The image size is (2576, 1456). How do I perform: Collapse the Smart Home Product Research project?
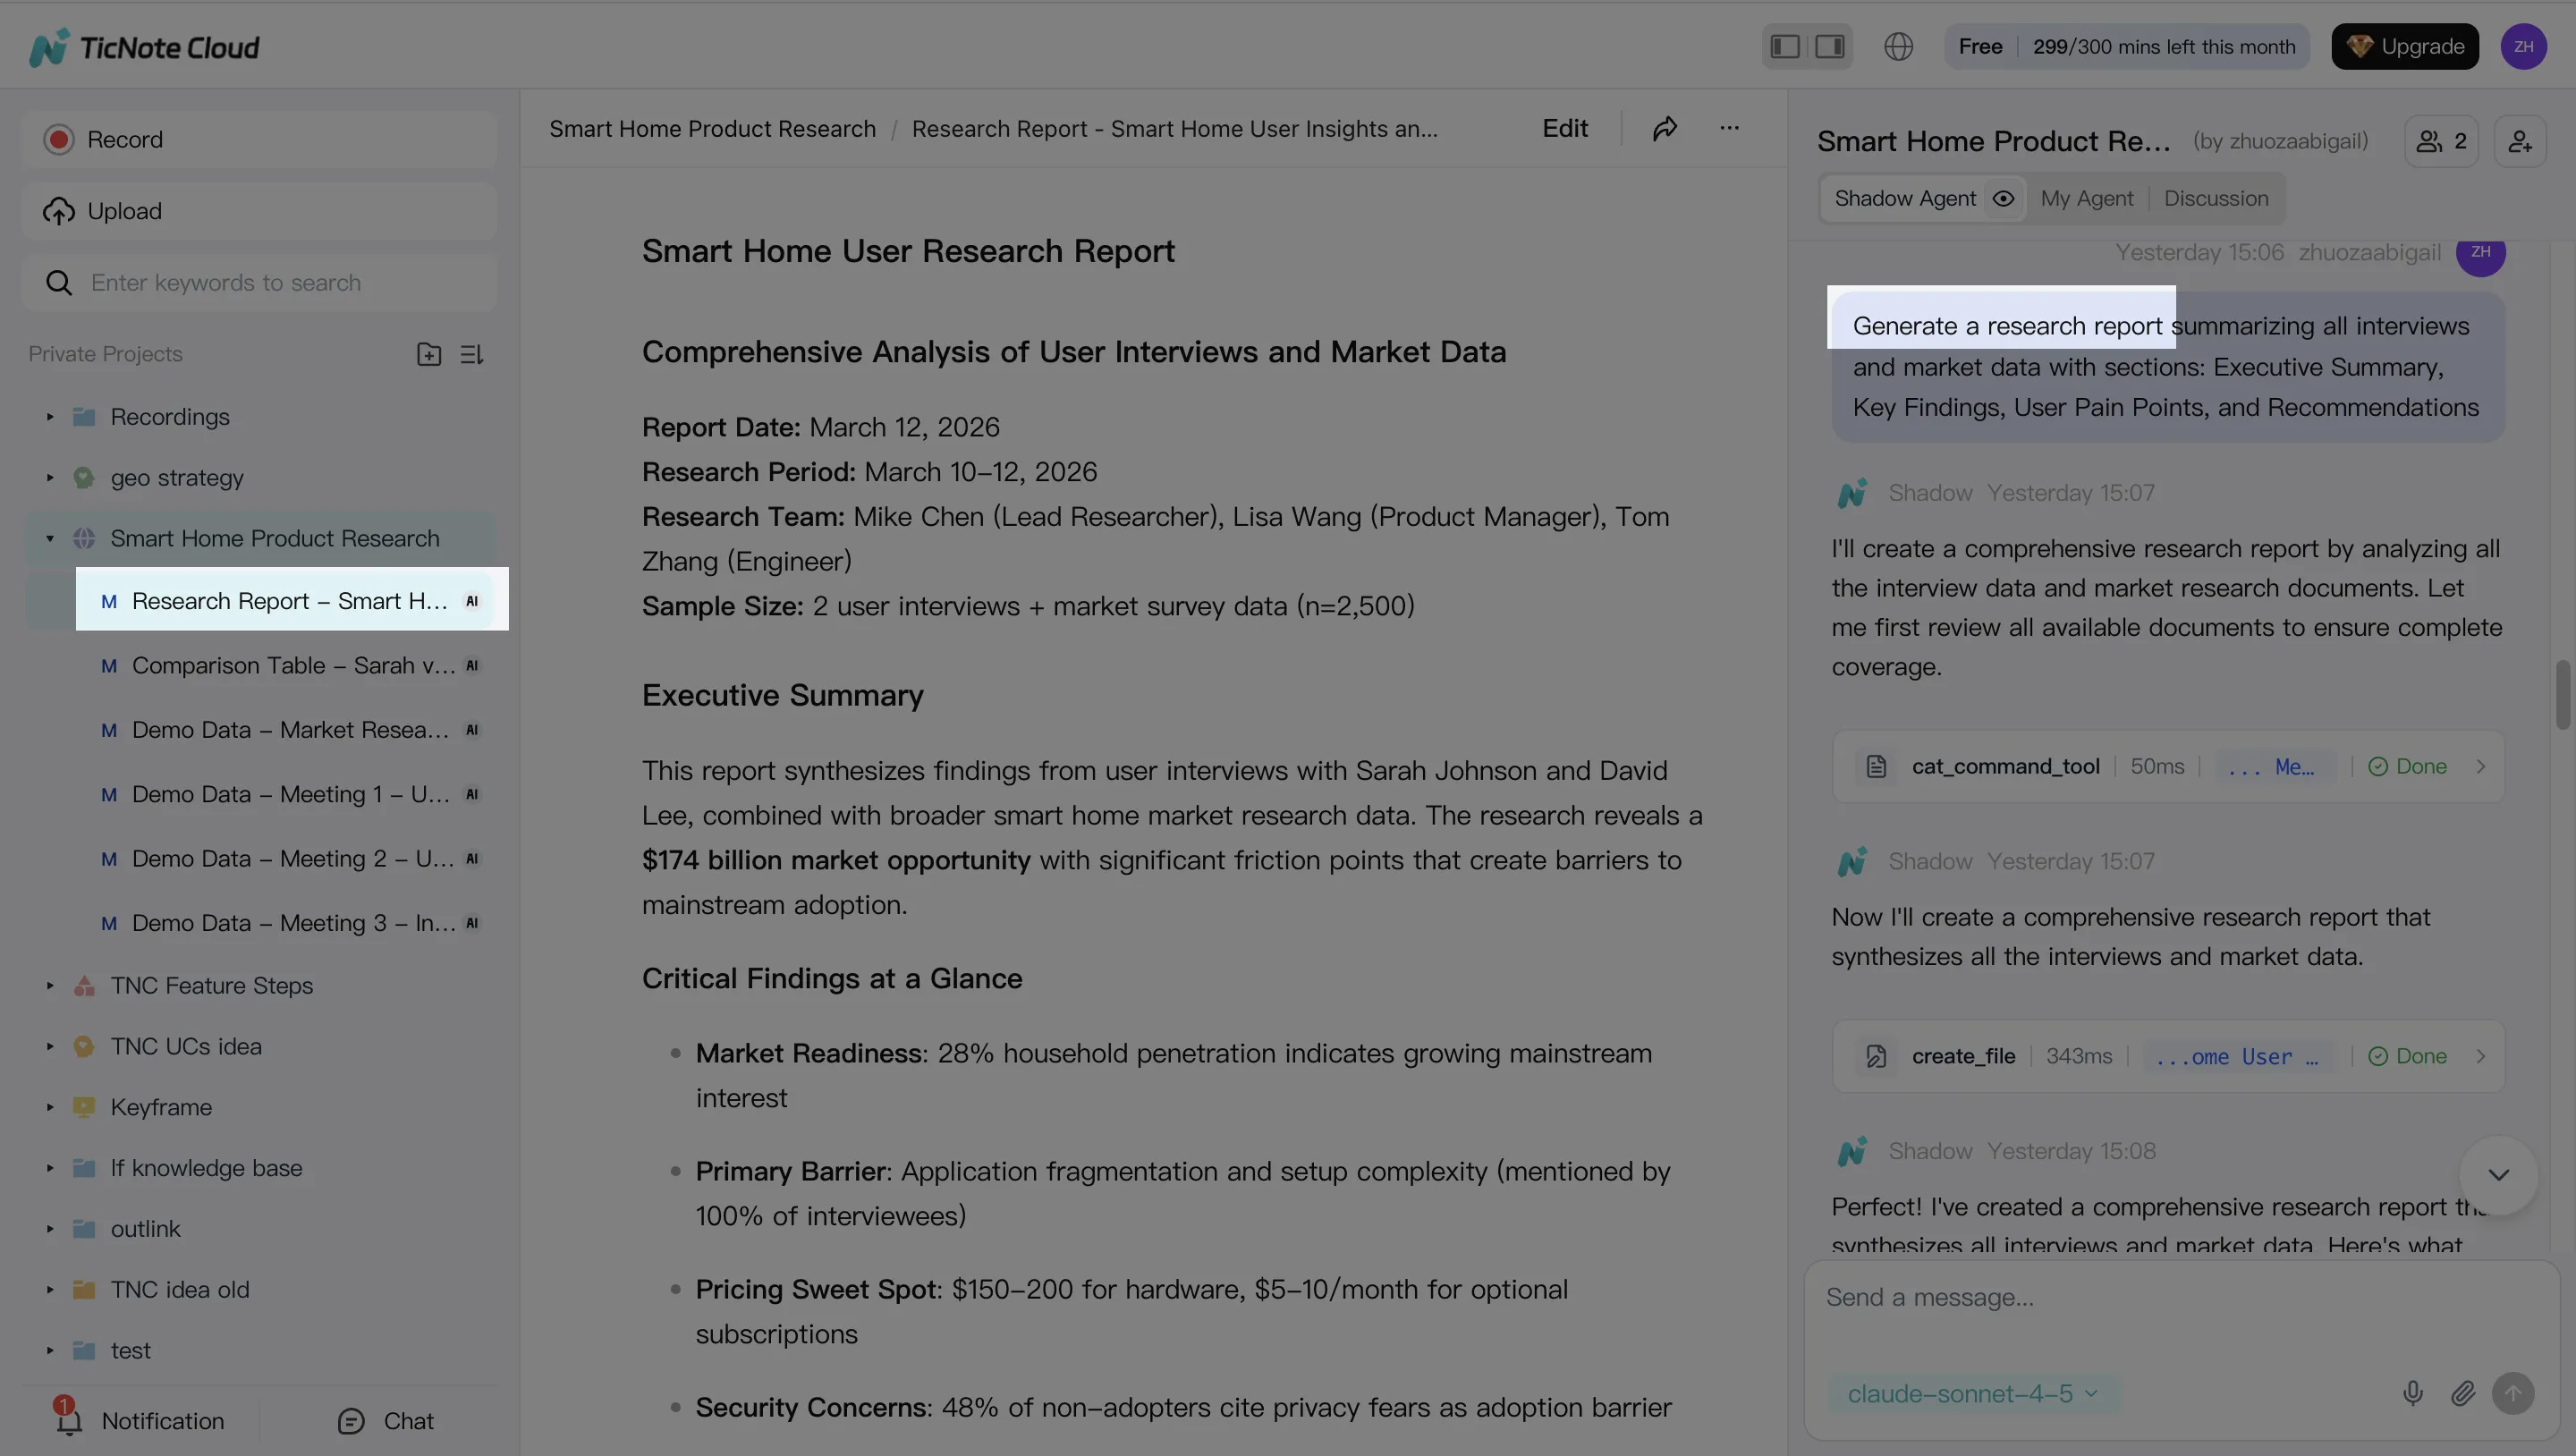click(x=50, y=538)
